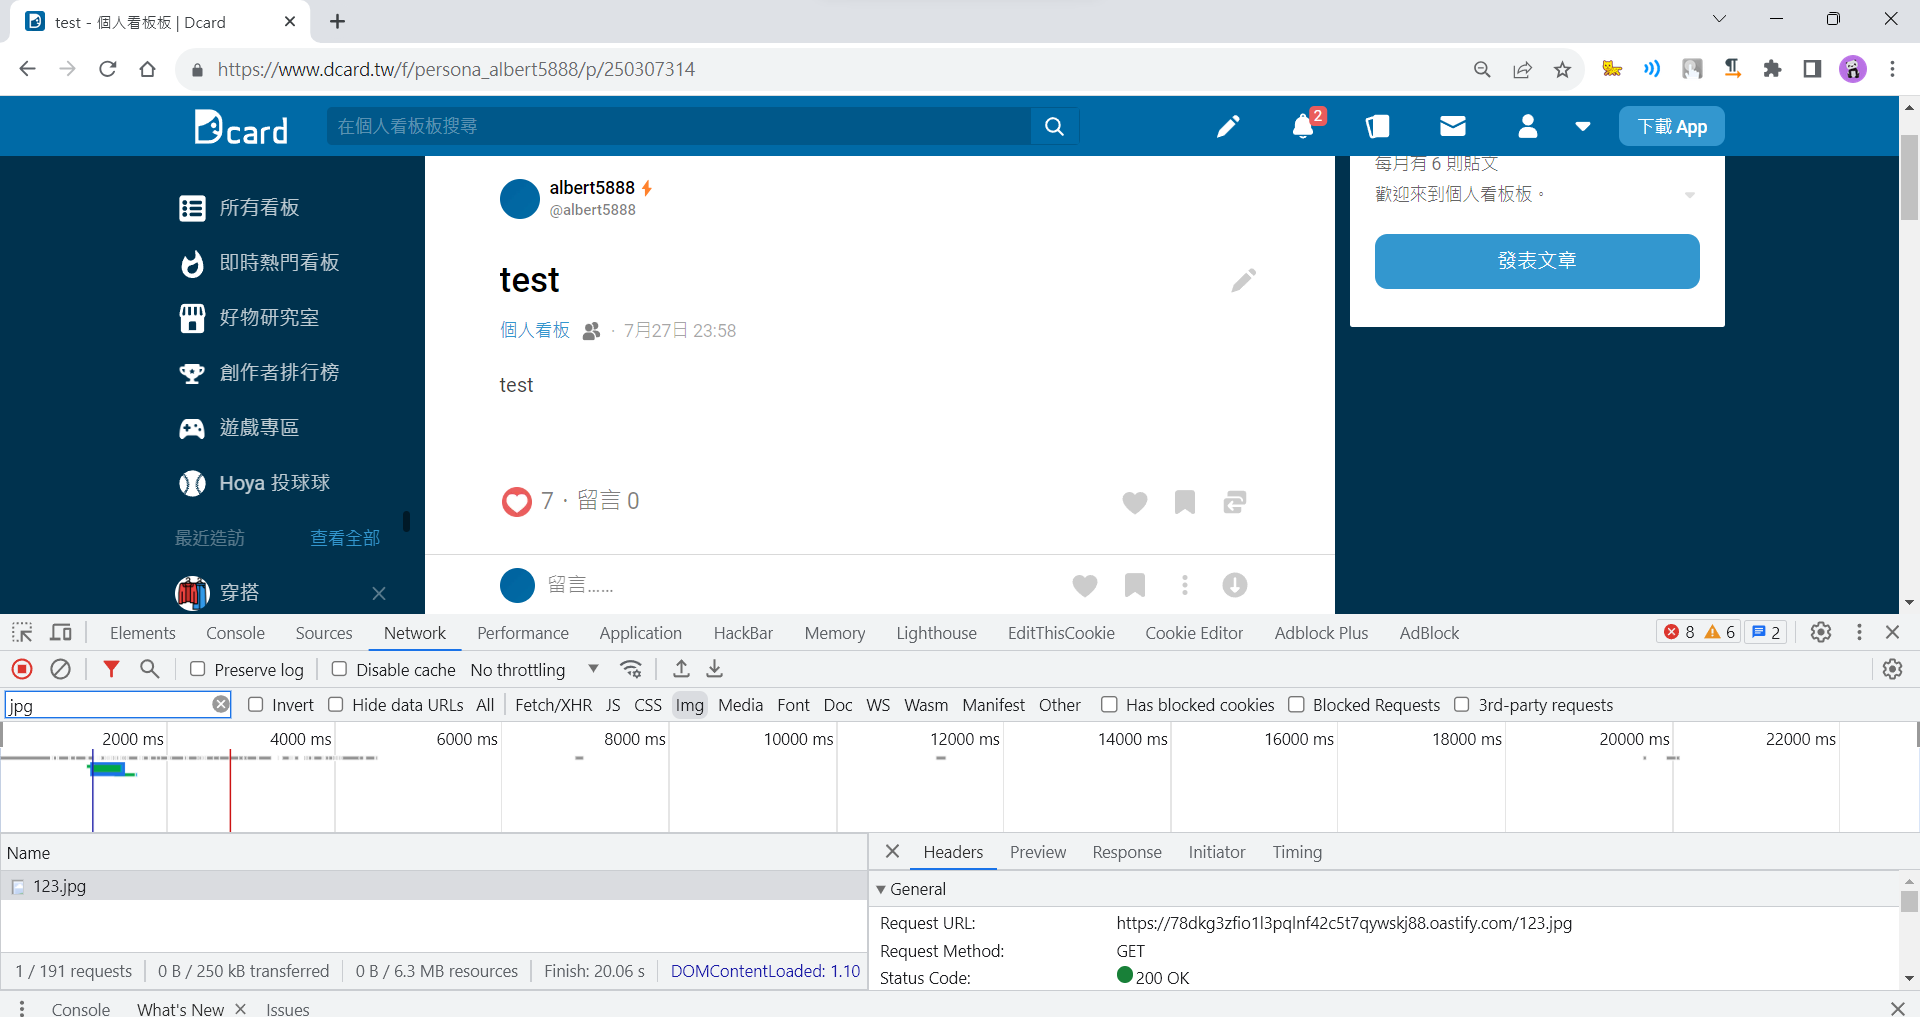
Task: Open 創作者排行榜 in the sidebar
Action: tap(259, 373)
